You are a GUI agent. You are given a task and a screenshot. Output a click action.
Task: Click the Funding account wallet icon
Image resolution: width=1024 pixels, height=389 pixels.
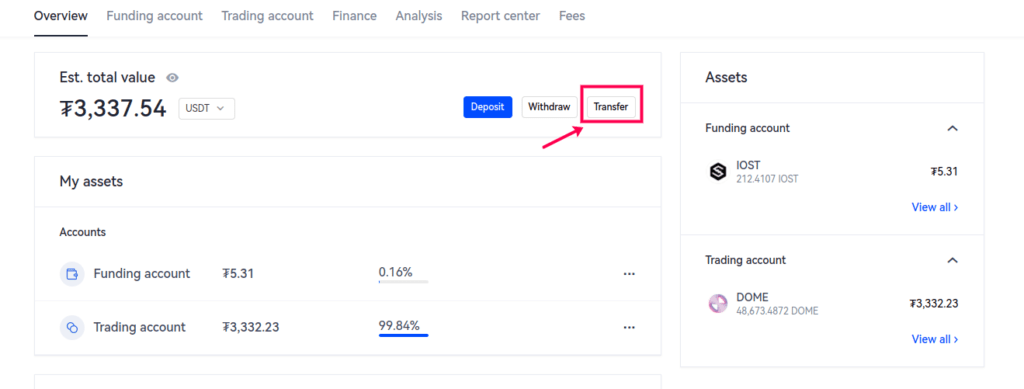coord(72,274)
